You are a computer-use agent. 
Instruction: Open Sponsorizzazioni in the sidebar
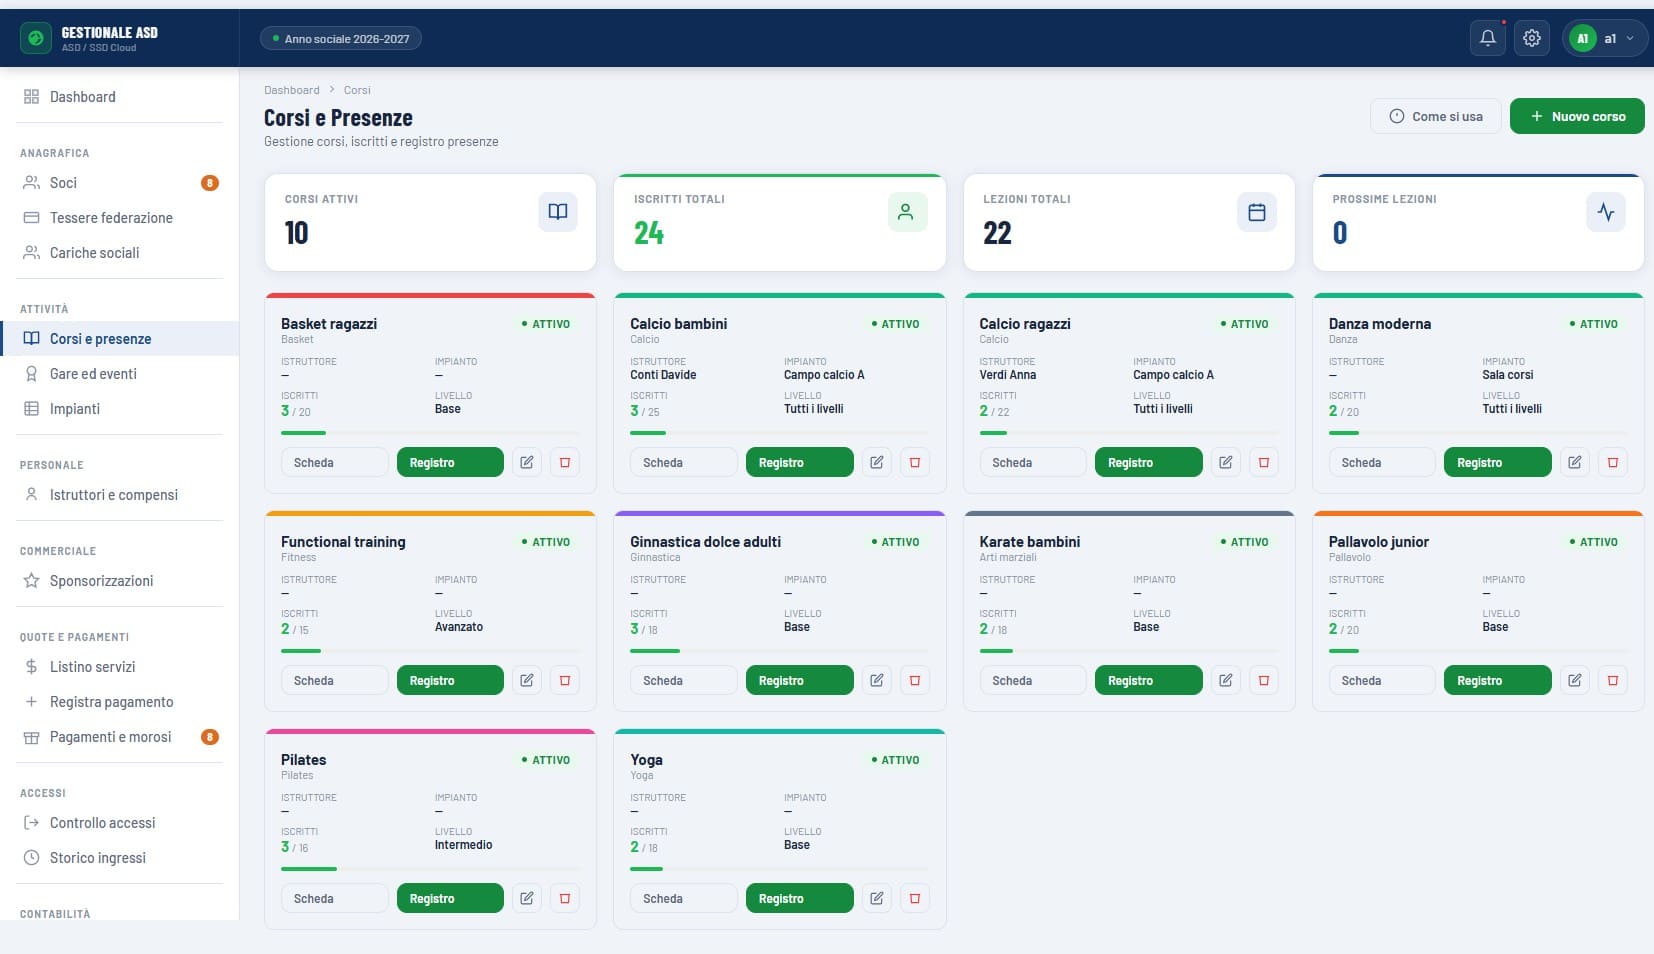point(119,581)
